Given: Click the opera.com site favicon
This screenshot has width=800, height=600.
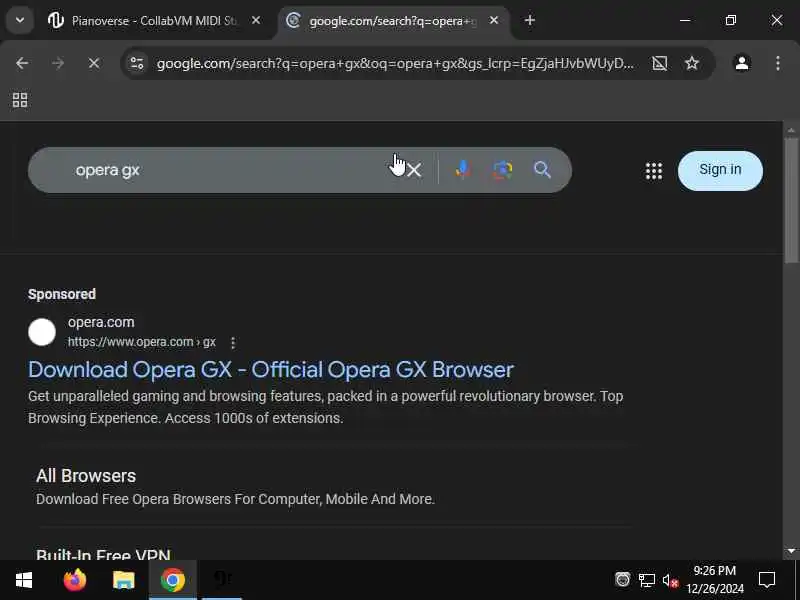Looking at the screenshot, I should (x=42, y=332).
